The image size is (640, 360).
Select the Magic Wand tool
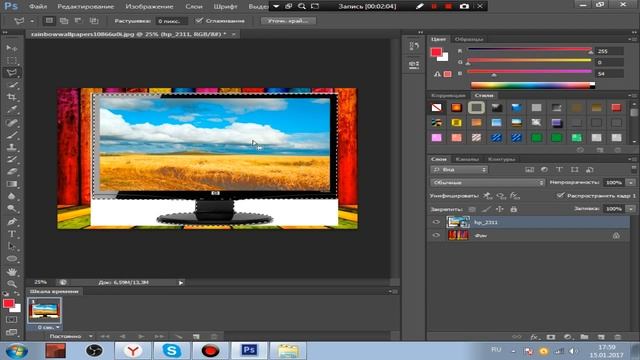click(12, 85)
